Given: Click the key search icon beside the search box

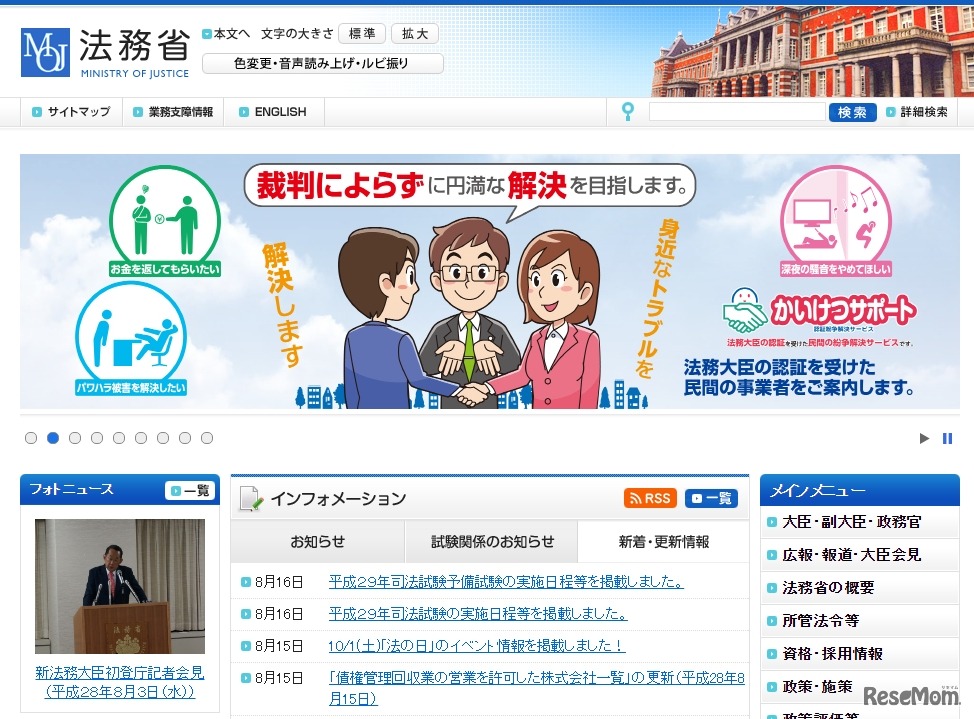Looking at the screenshot, I should pyautogui.click(x=627, y=111).
